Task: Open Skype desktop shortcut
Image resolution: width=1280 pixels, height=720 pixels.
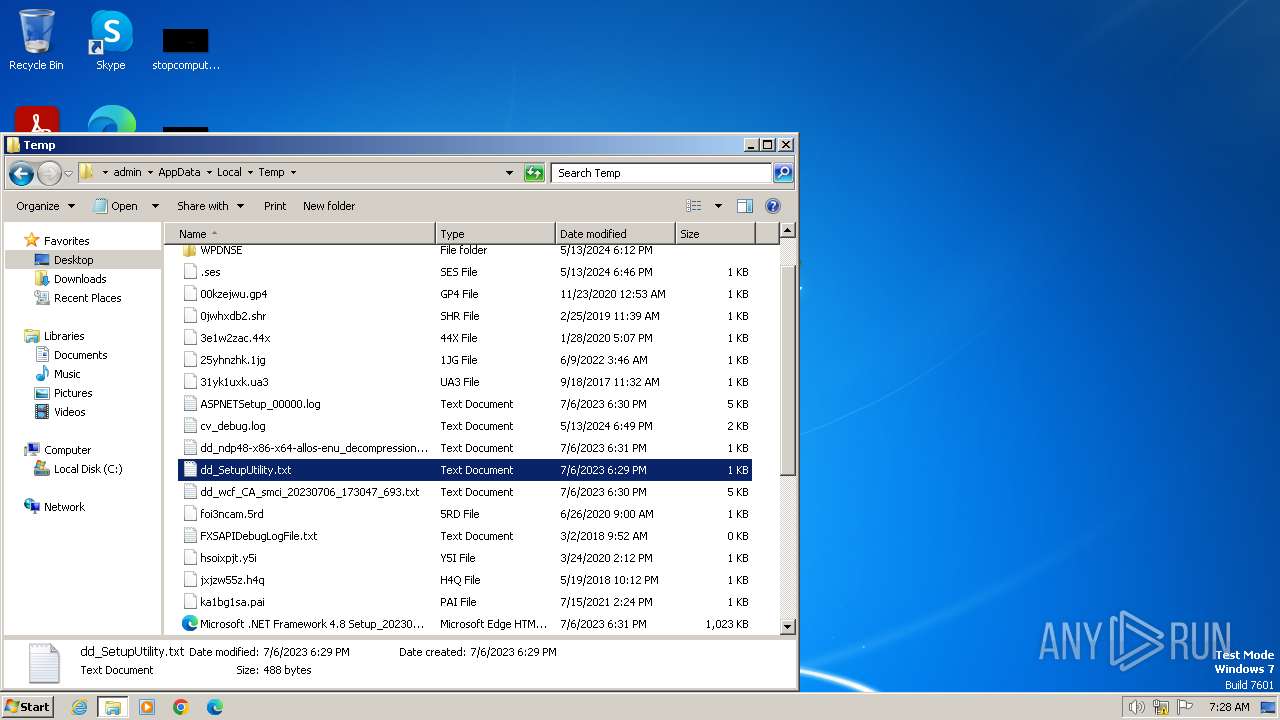Action: (111, 40)
